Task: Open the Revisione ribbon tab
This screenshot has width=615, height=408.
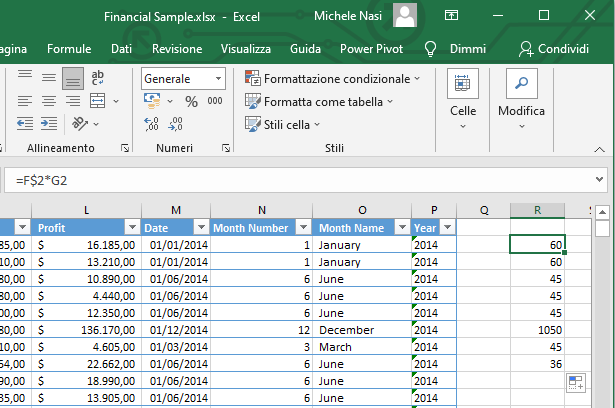Action: [176, 49]
